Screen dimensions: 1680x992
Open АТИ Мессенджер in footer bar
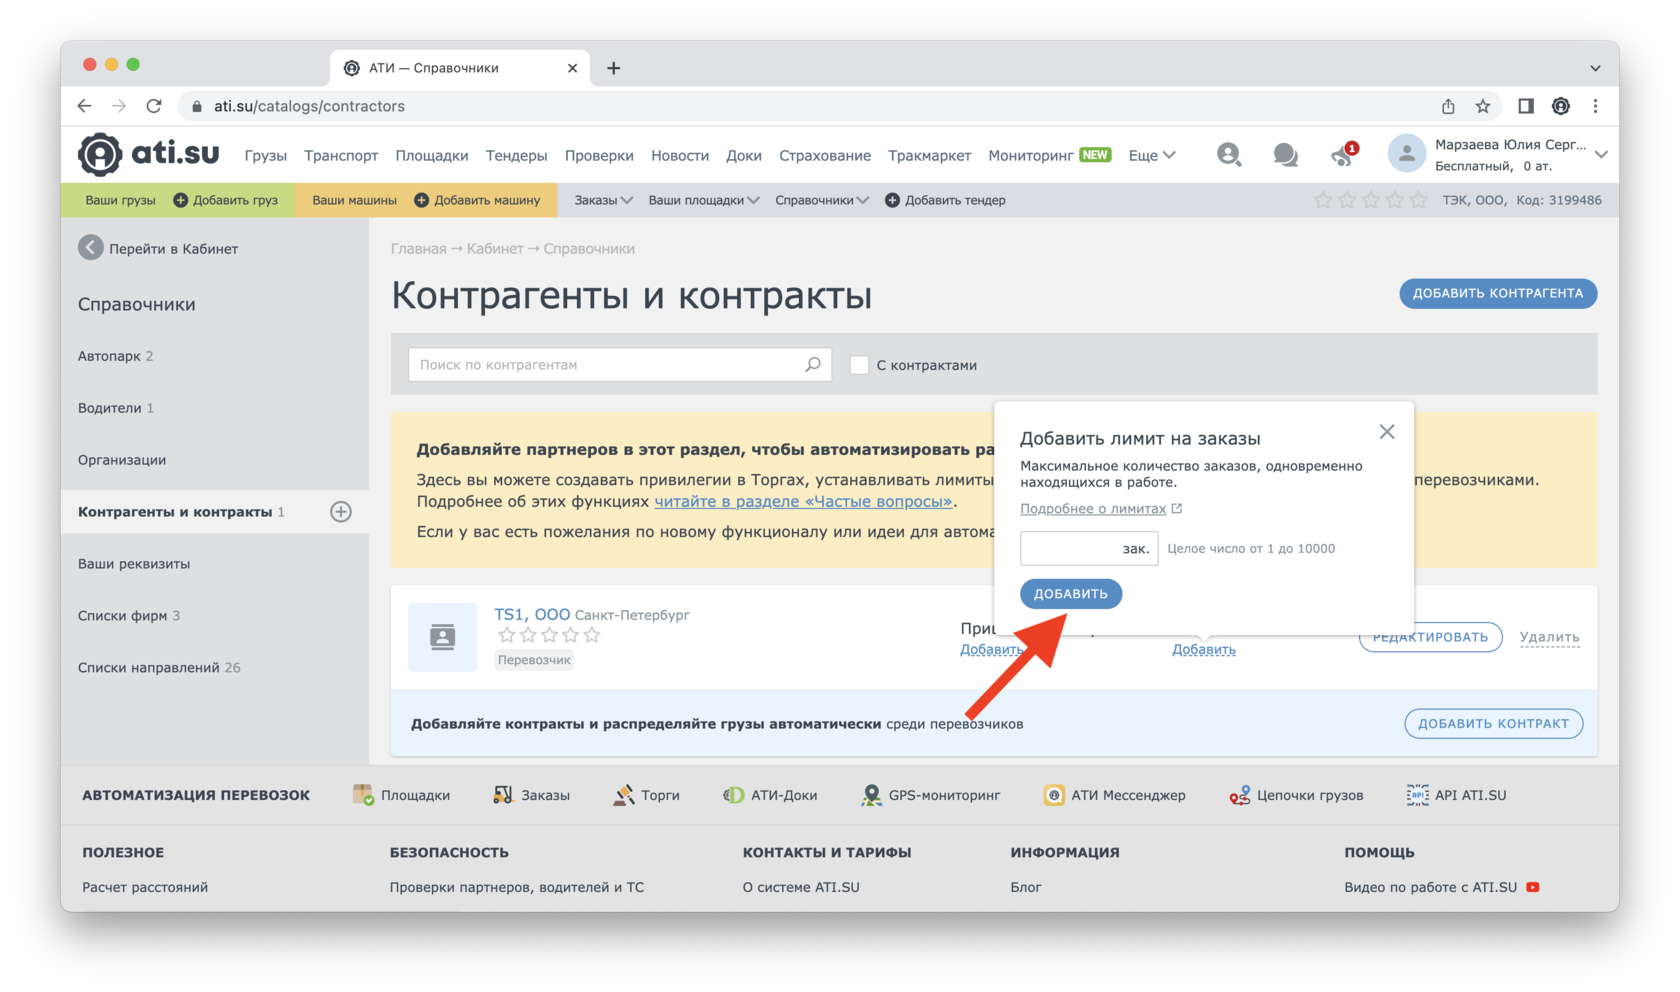point(1114,795)
